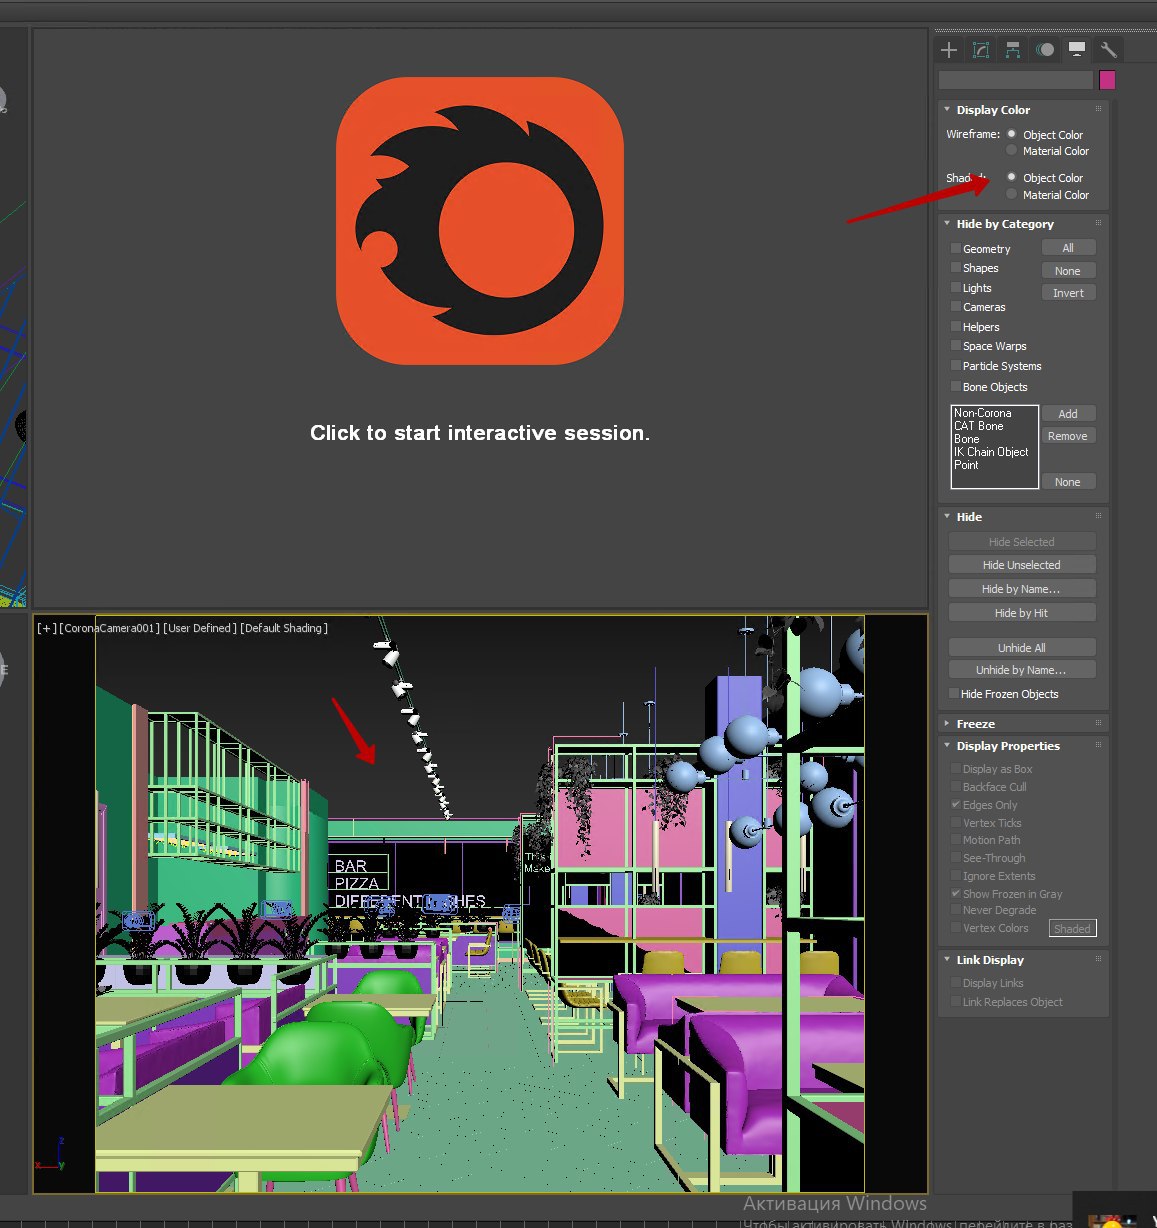Click the Add button beside category list
The height and width of the screenshot is (1228, 1157).
tap(1068, 414)
